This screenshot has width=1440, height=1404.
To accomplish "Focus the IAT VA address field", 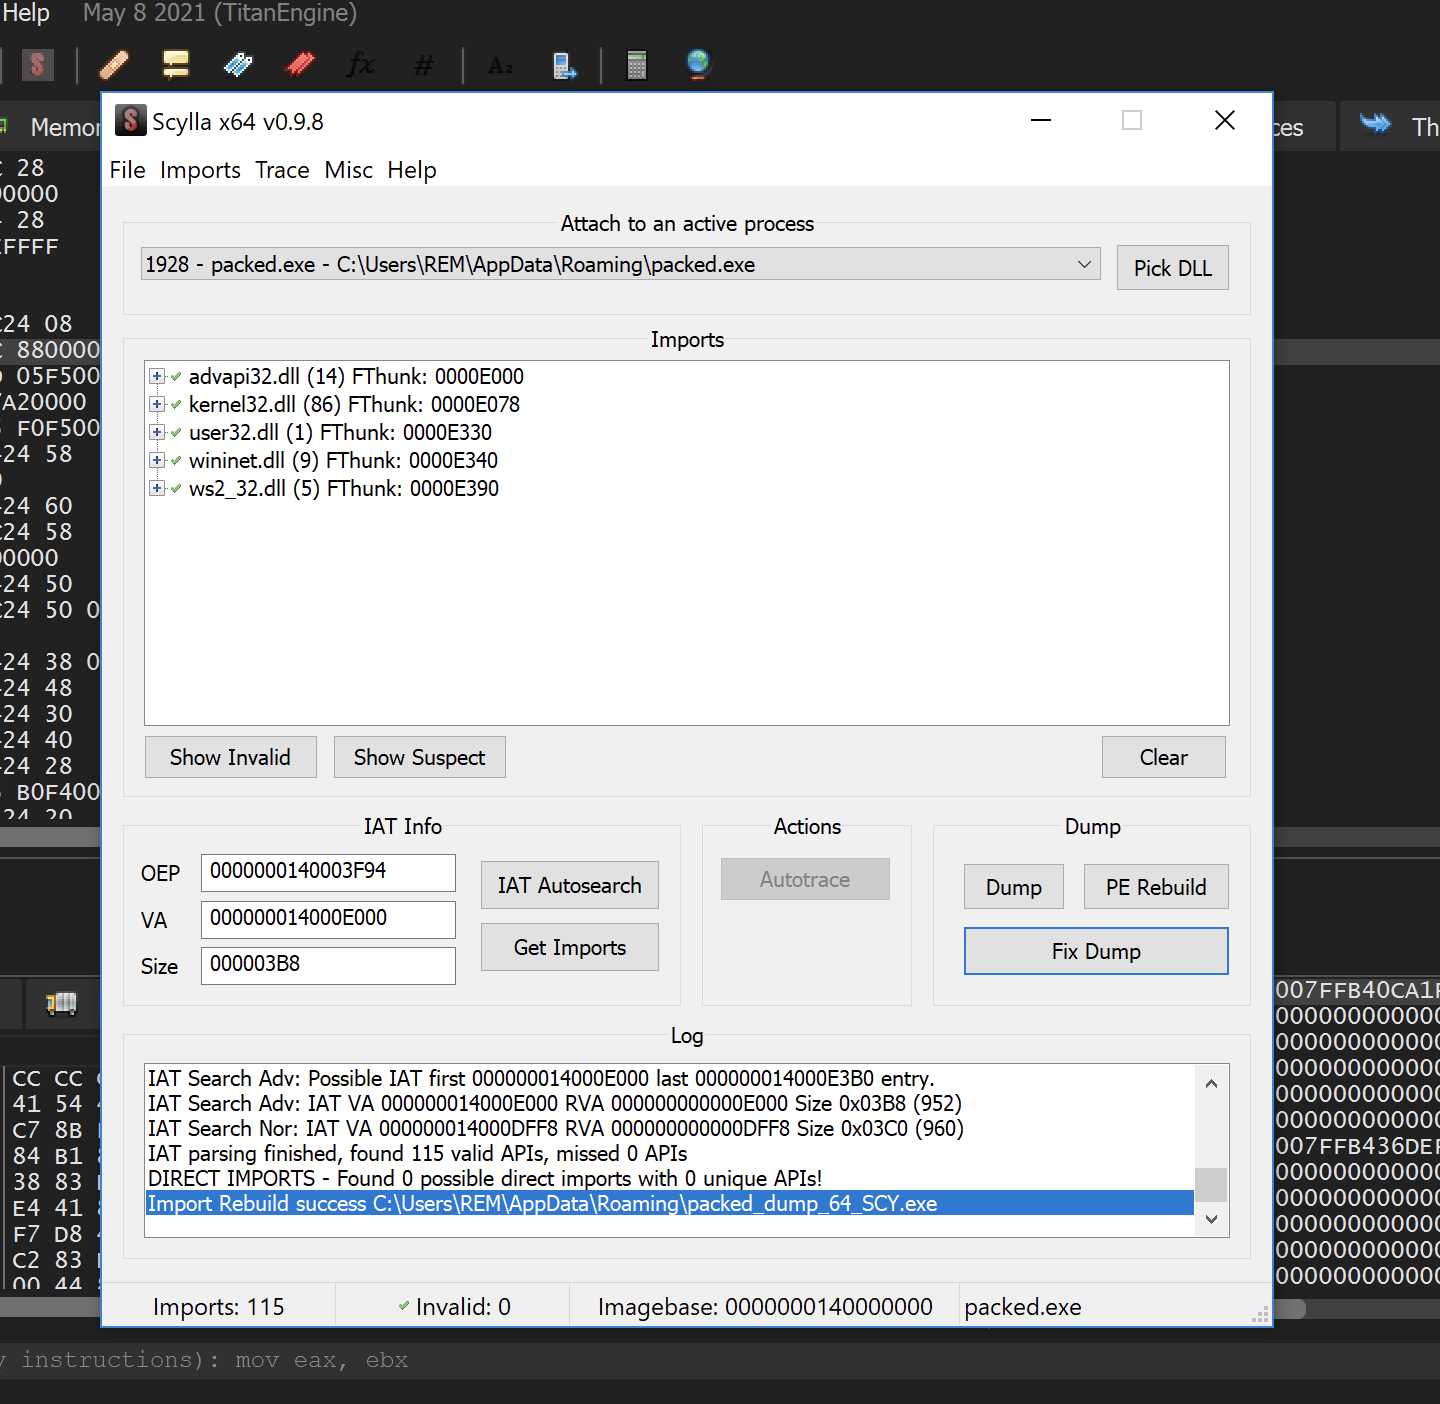I will (328, 919).
